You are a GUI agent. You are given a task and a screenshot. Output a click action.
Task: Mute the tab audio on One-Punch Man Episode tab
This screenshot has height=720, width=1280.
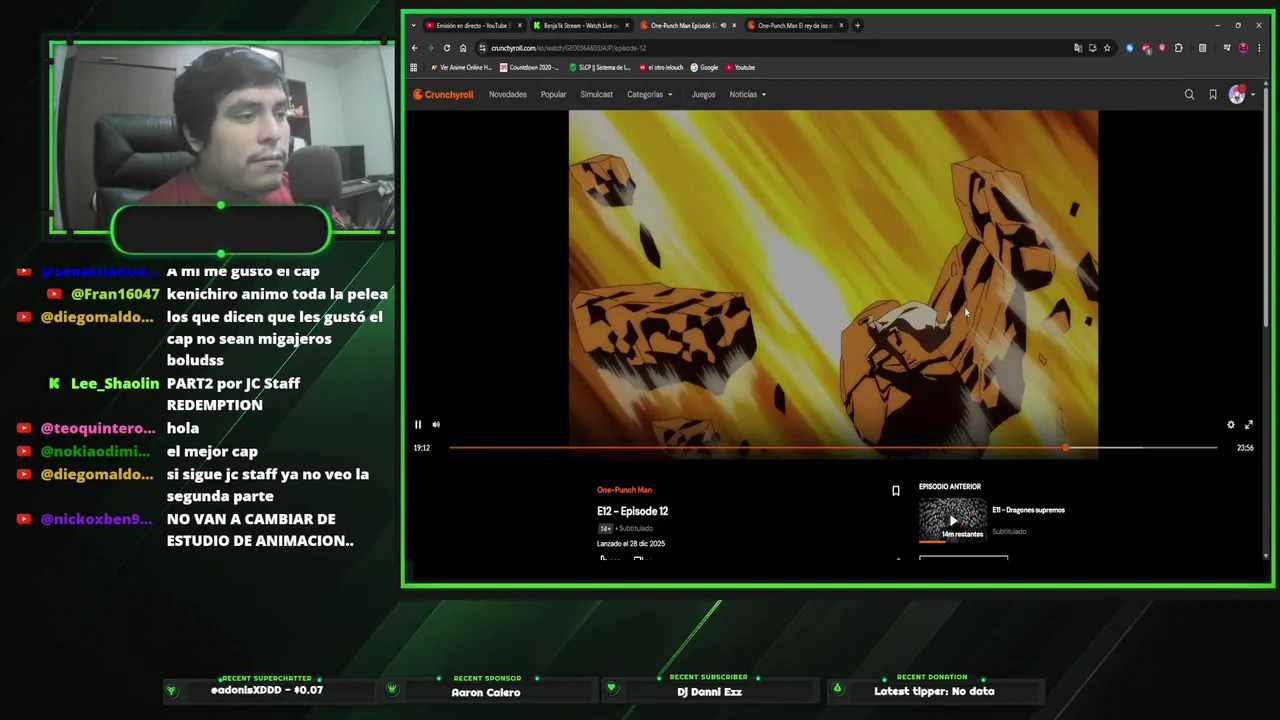pos(722,26)
